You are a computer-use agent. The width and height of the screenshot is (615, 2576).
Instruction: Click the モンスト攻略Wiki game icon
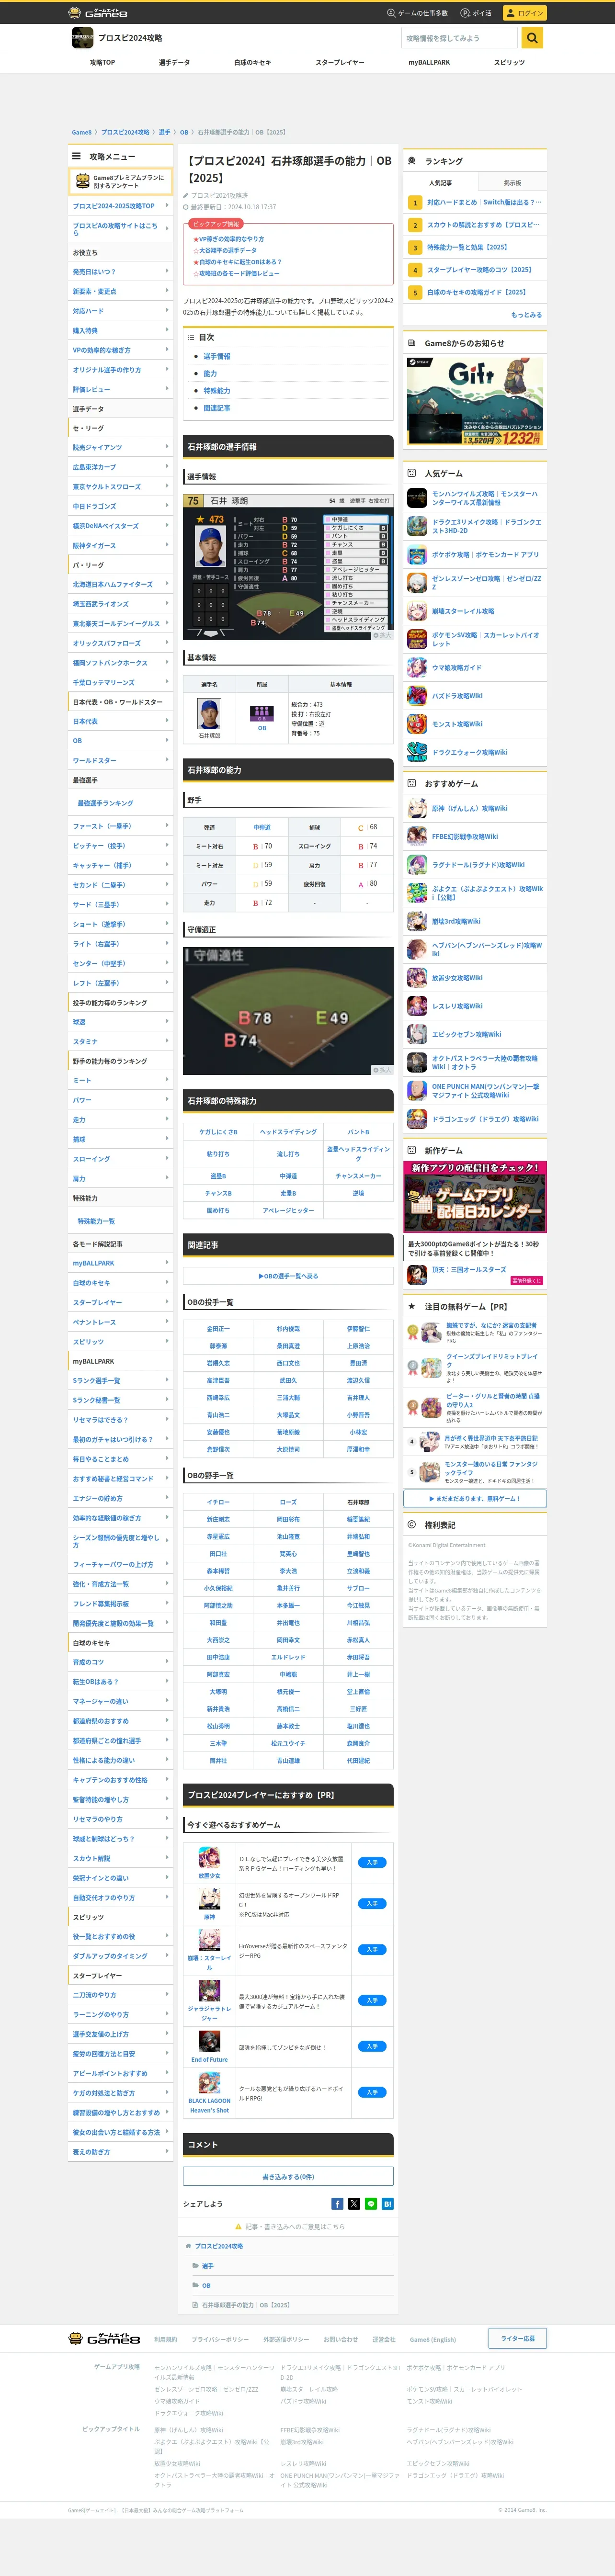[417, 724]
